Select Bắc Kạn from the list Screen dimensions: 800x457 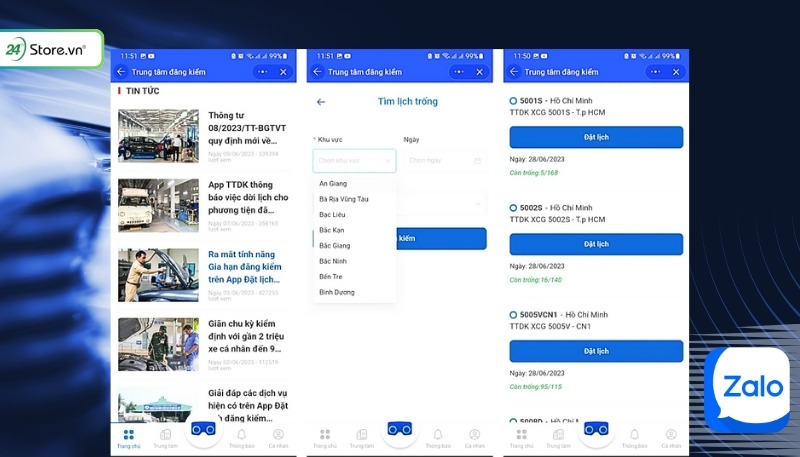[355, 230]
